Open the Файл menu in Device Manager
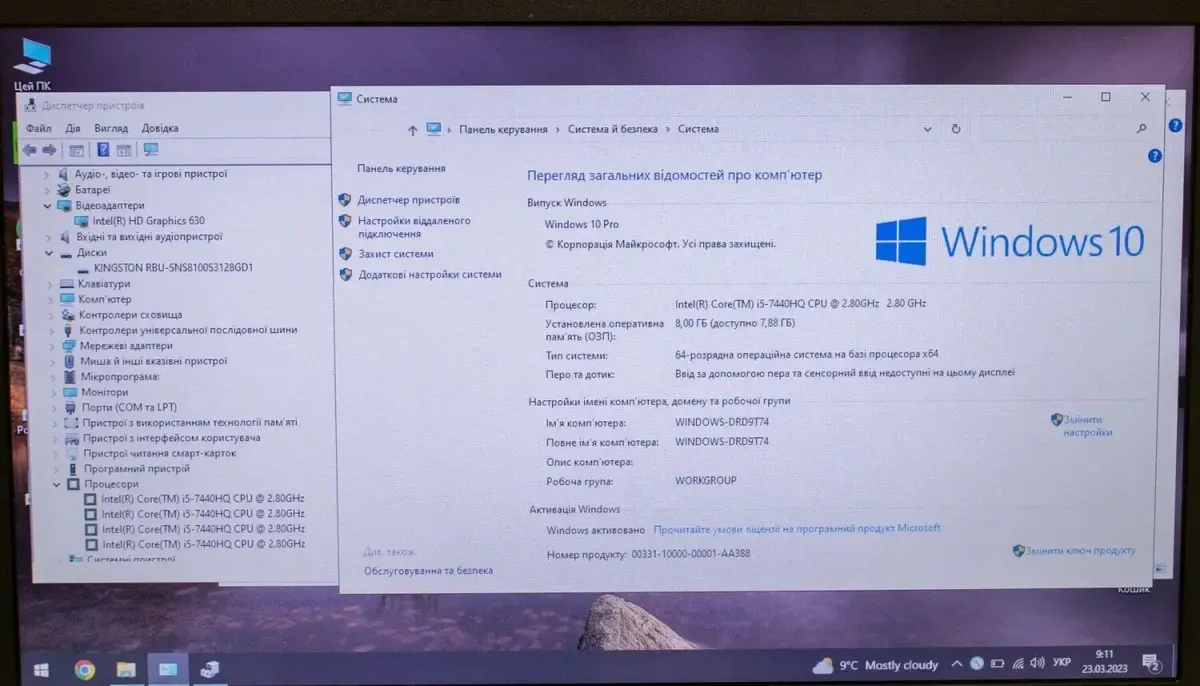This screenshot has width=1200, height=686. (x=39, y=128)
